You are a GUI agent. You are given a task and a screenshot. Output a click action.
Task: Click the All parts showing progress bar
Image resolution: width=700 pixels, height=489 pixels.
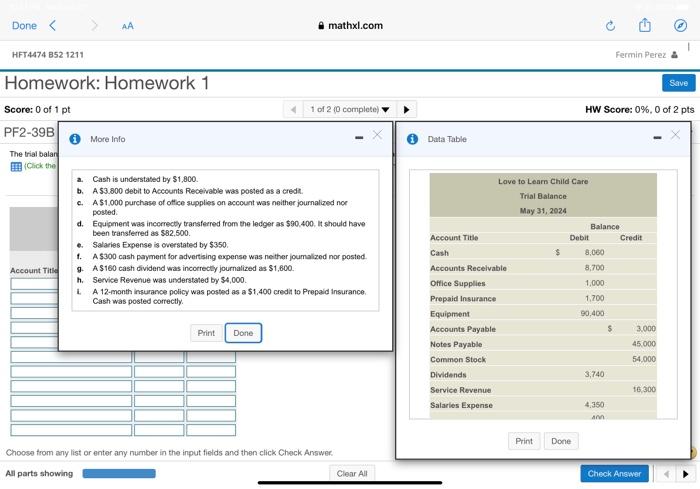click(x=119, y=473)
